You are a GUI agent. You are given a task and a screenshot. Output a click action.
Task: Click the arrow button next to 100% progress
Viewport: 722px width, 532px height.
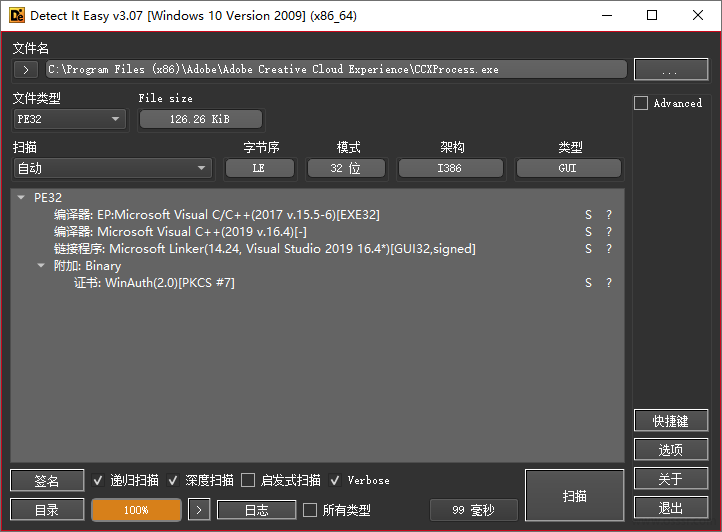[x=200, y=510]
